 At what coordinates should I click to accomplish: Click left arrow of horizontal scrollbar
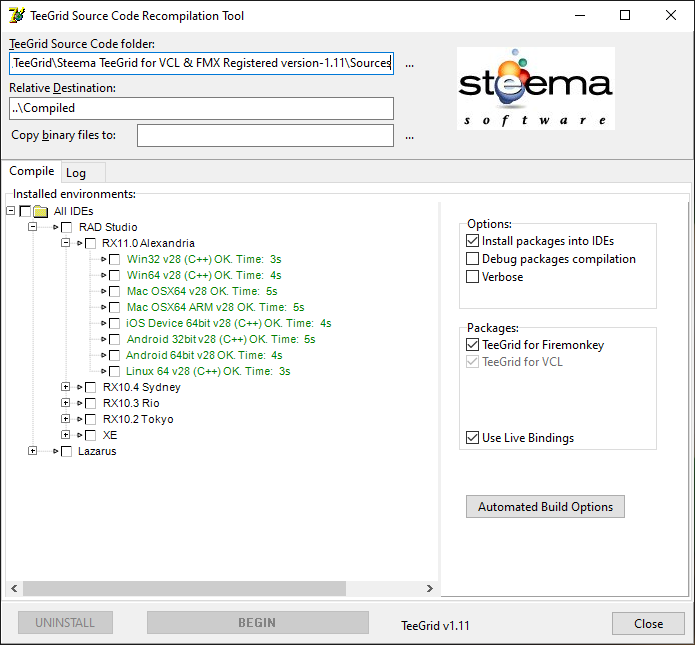[x=14, y=588]
